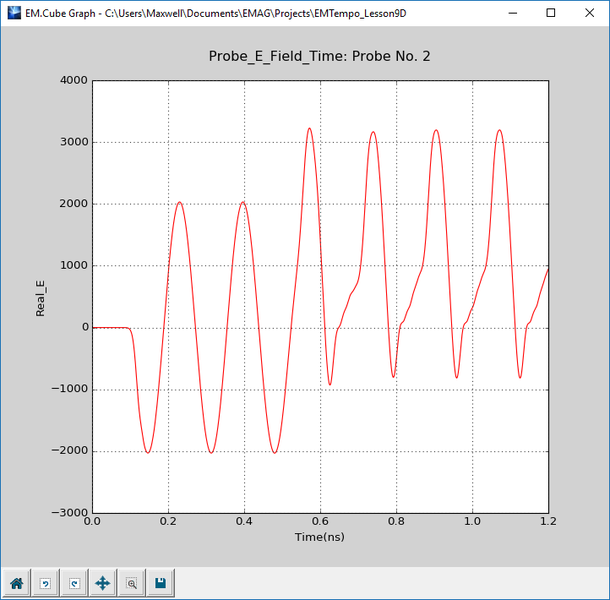Viewport: 610px width, 600px height.
Task: Select the zoom to rectangle tool
Action: (x=131, y=582)
